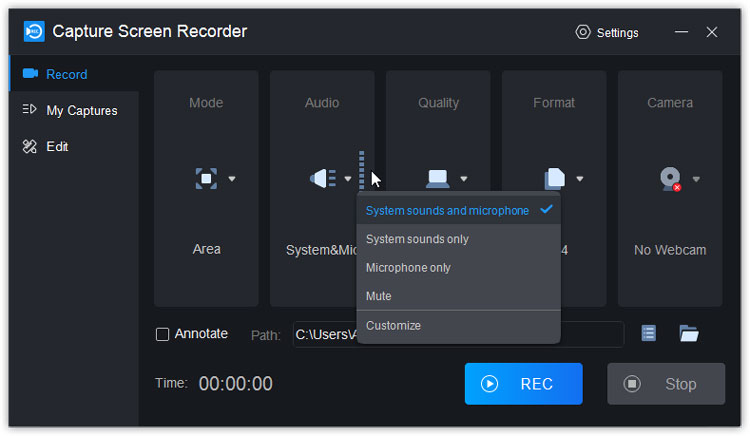Start recording with the REC button
This screenshot has height=436, width=750.
[x=524, y=384]
